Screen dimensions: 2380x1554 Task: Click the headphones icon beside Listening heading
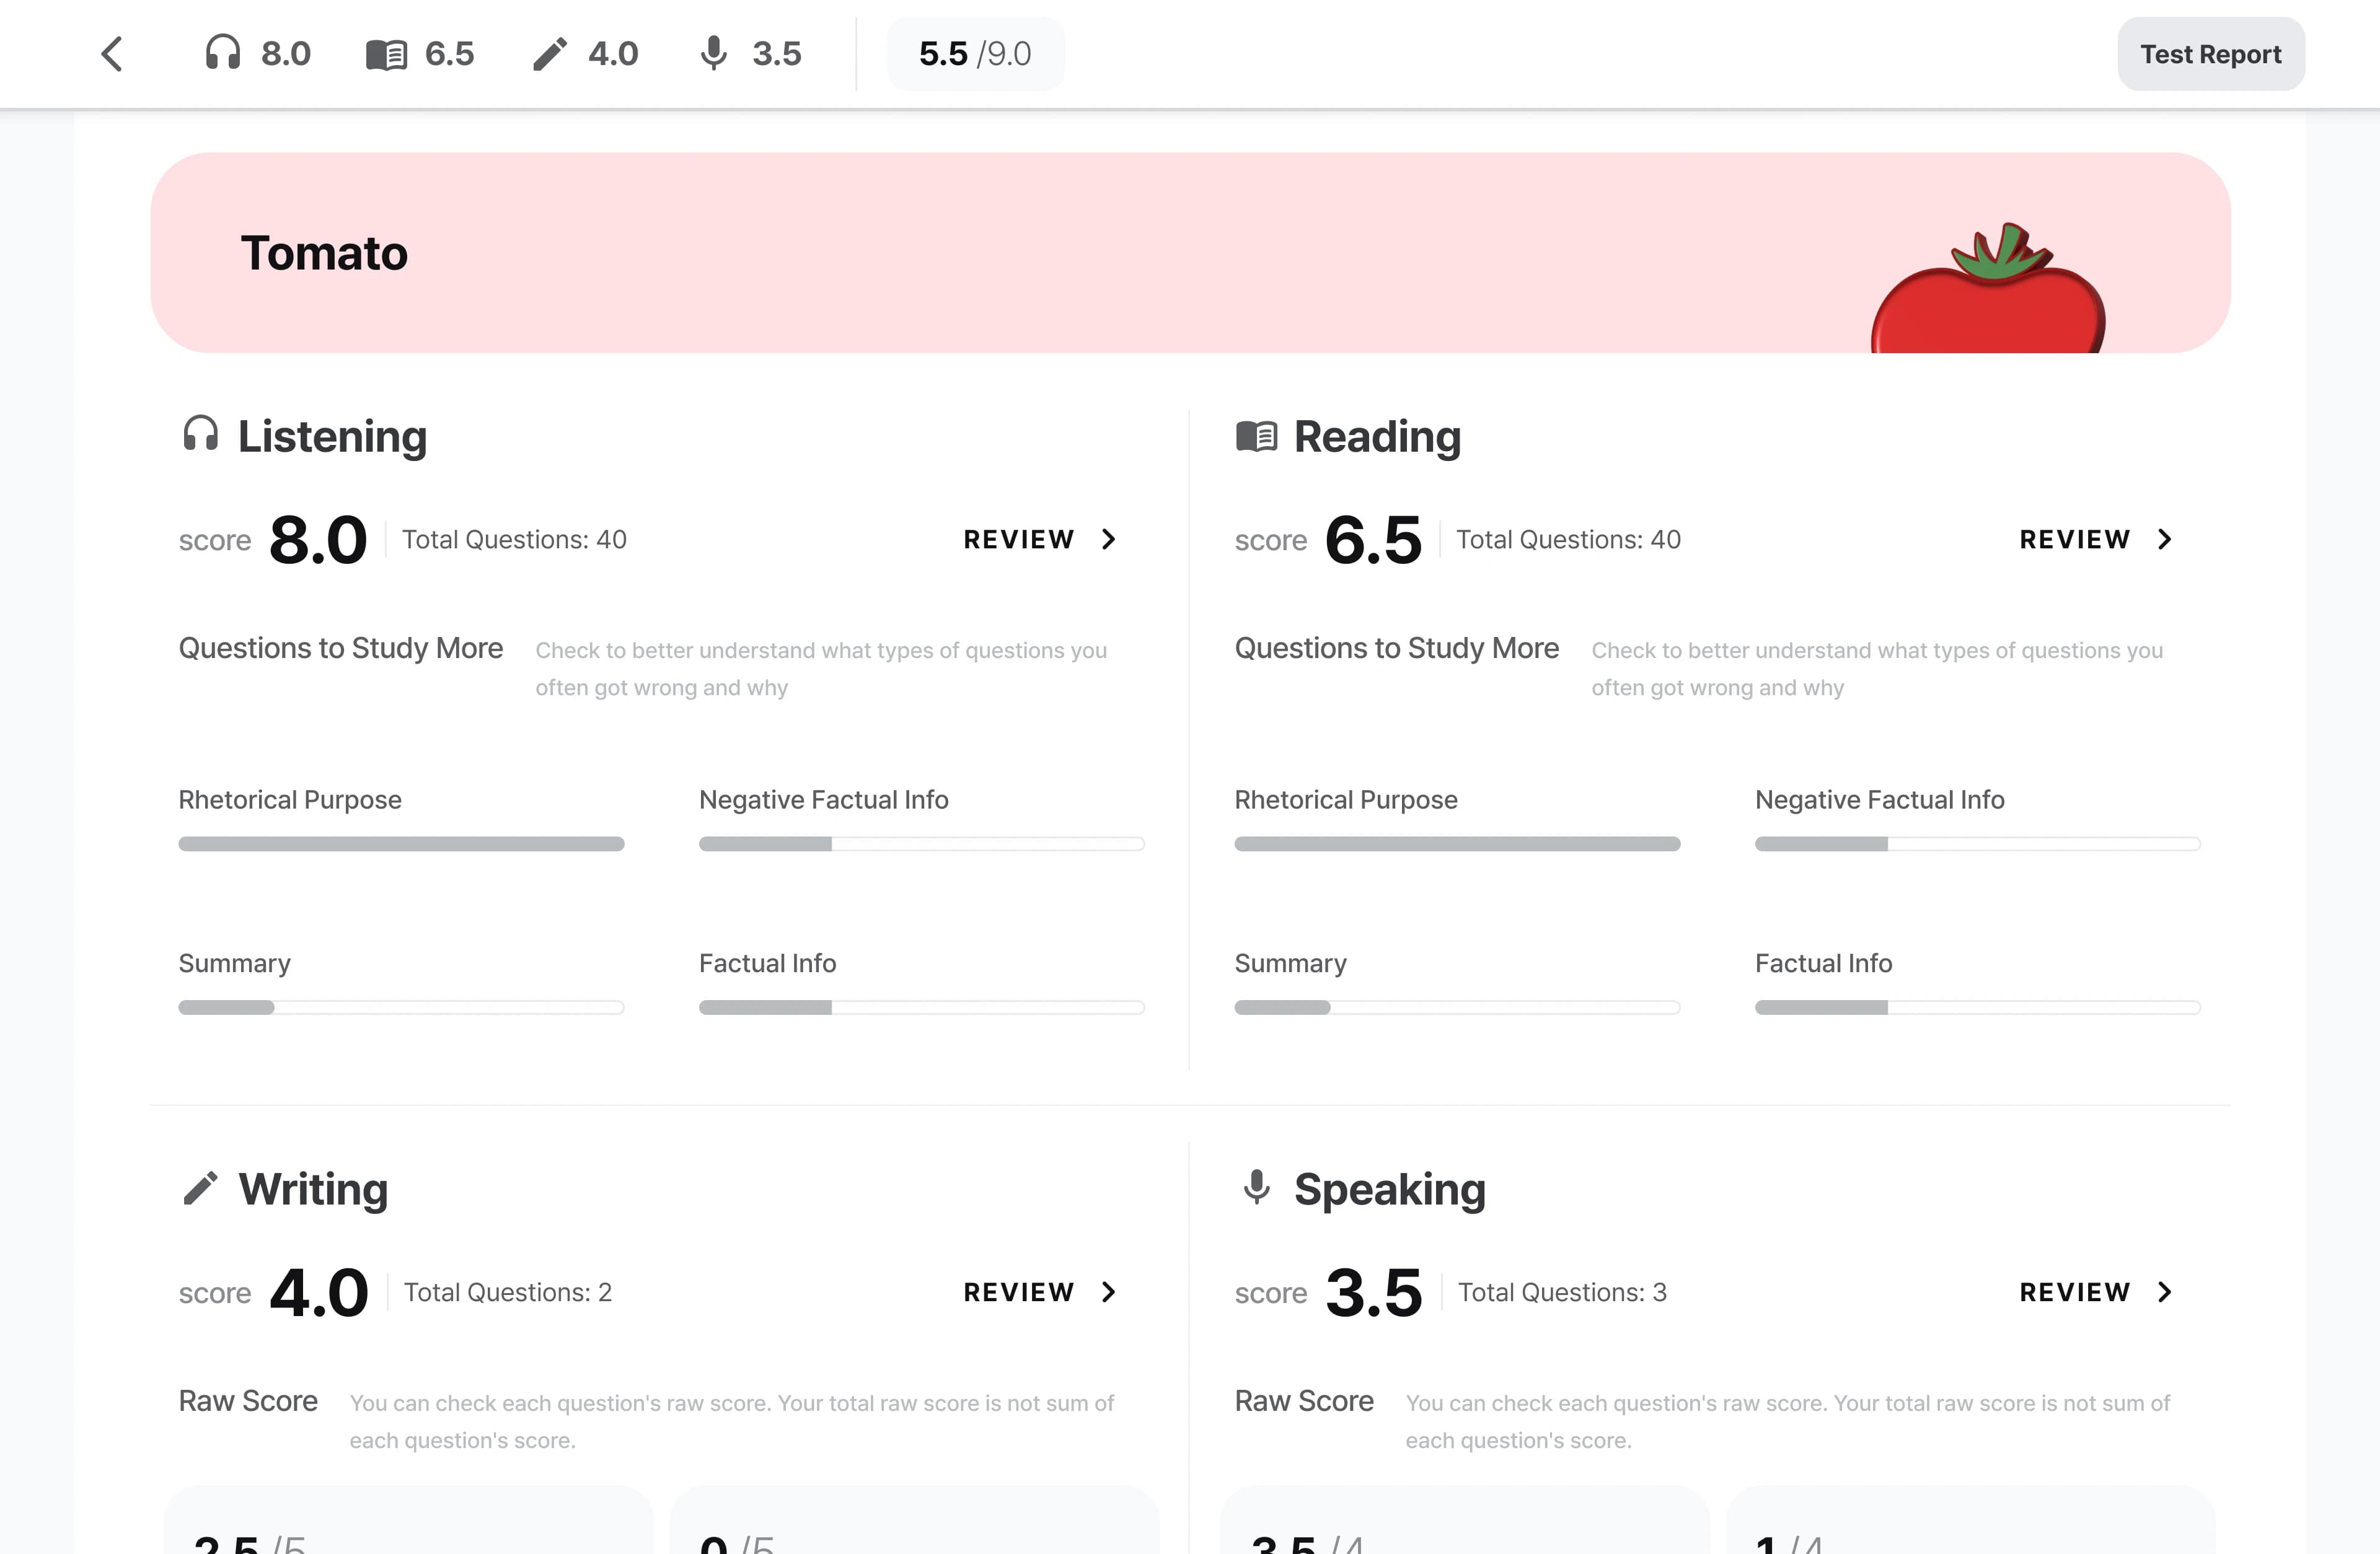[x=201, y=434]
